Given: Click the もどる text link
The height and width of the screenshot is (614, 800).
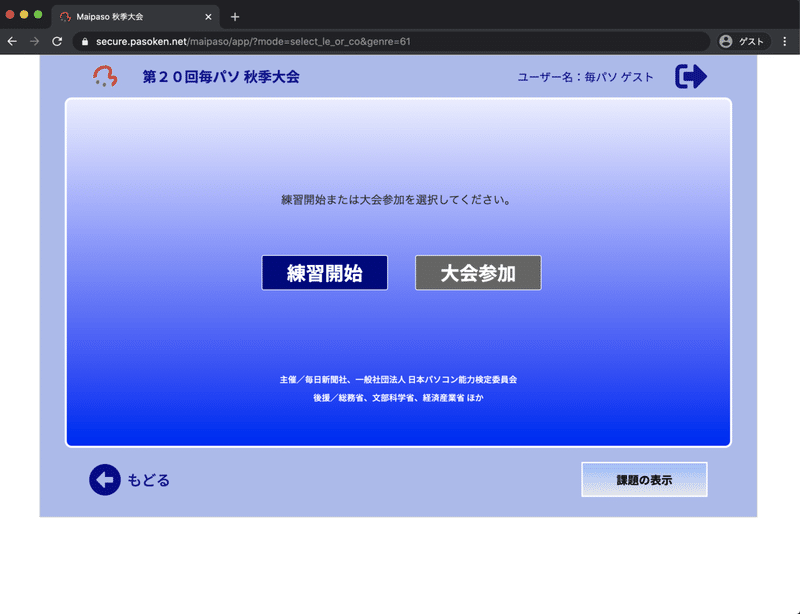Looking at the screenshot, I should 148,480.
